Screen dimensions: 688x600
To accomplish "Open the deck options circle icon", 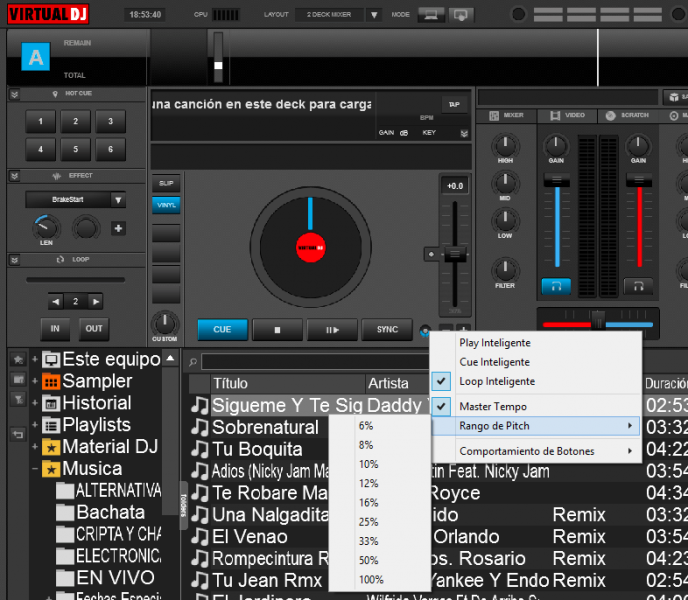I will (425, 331).
